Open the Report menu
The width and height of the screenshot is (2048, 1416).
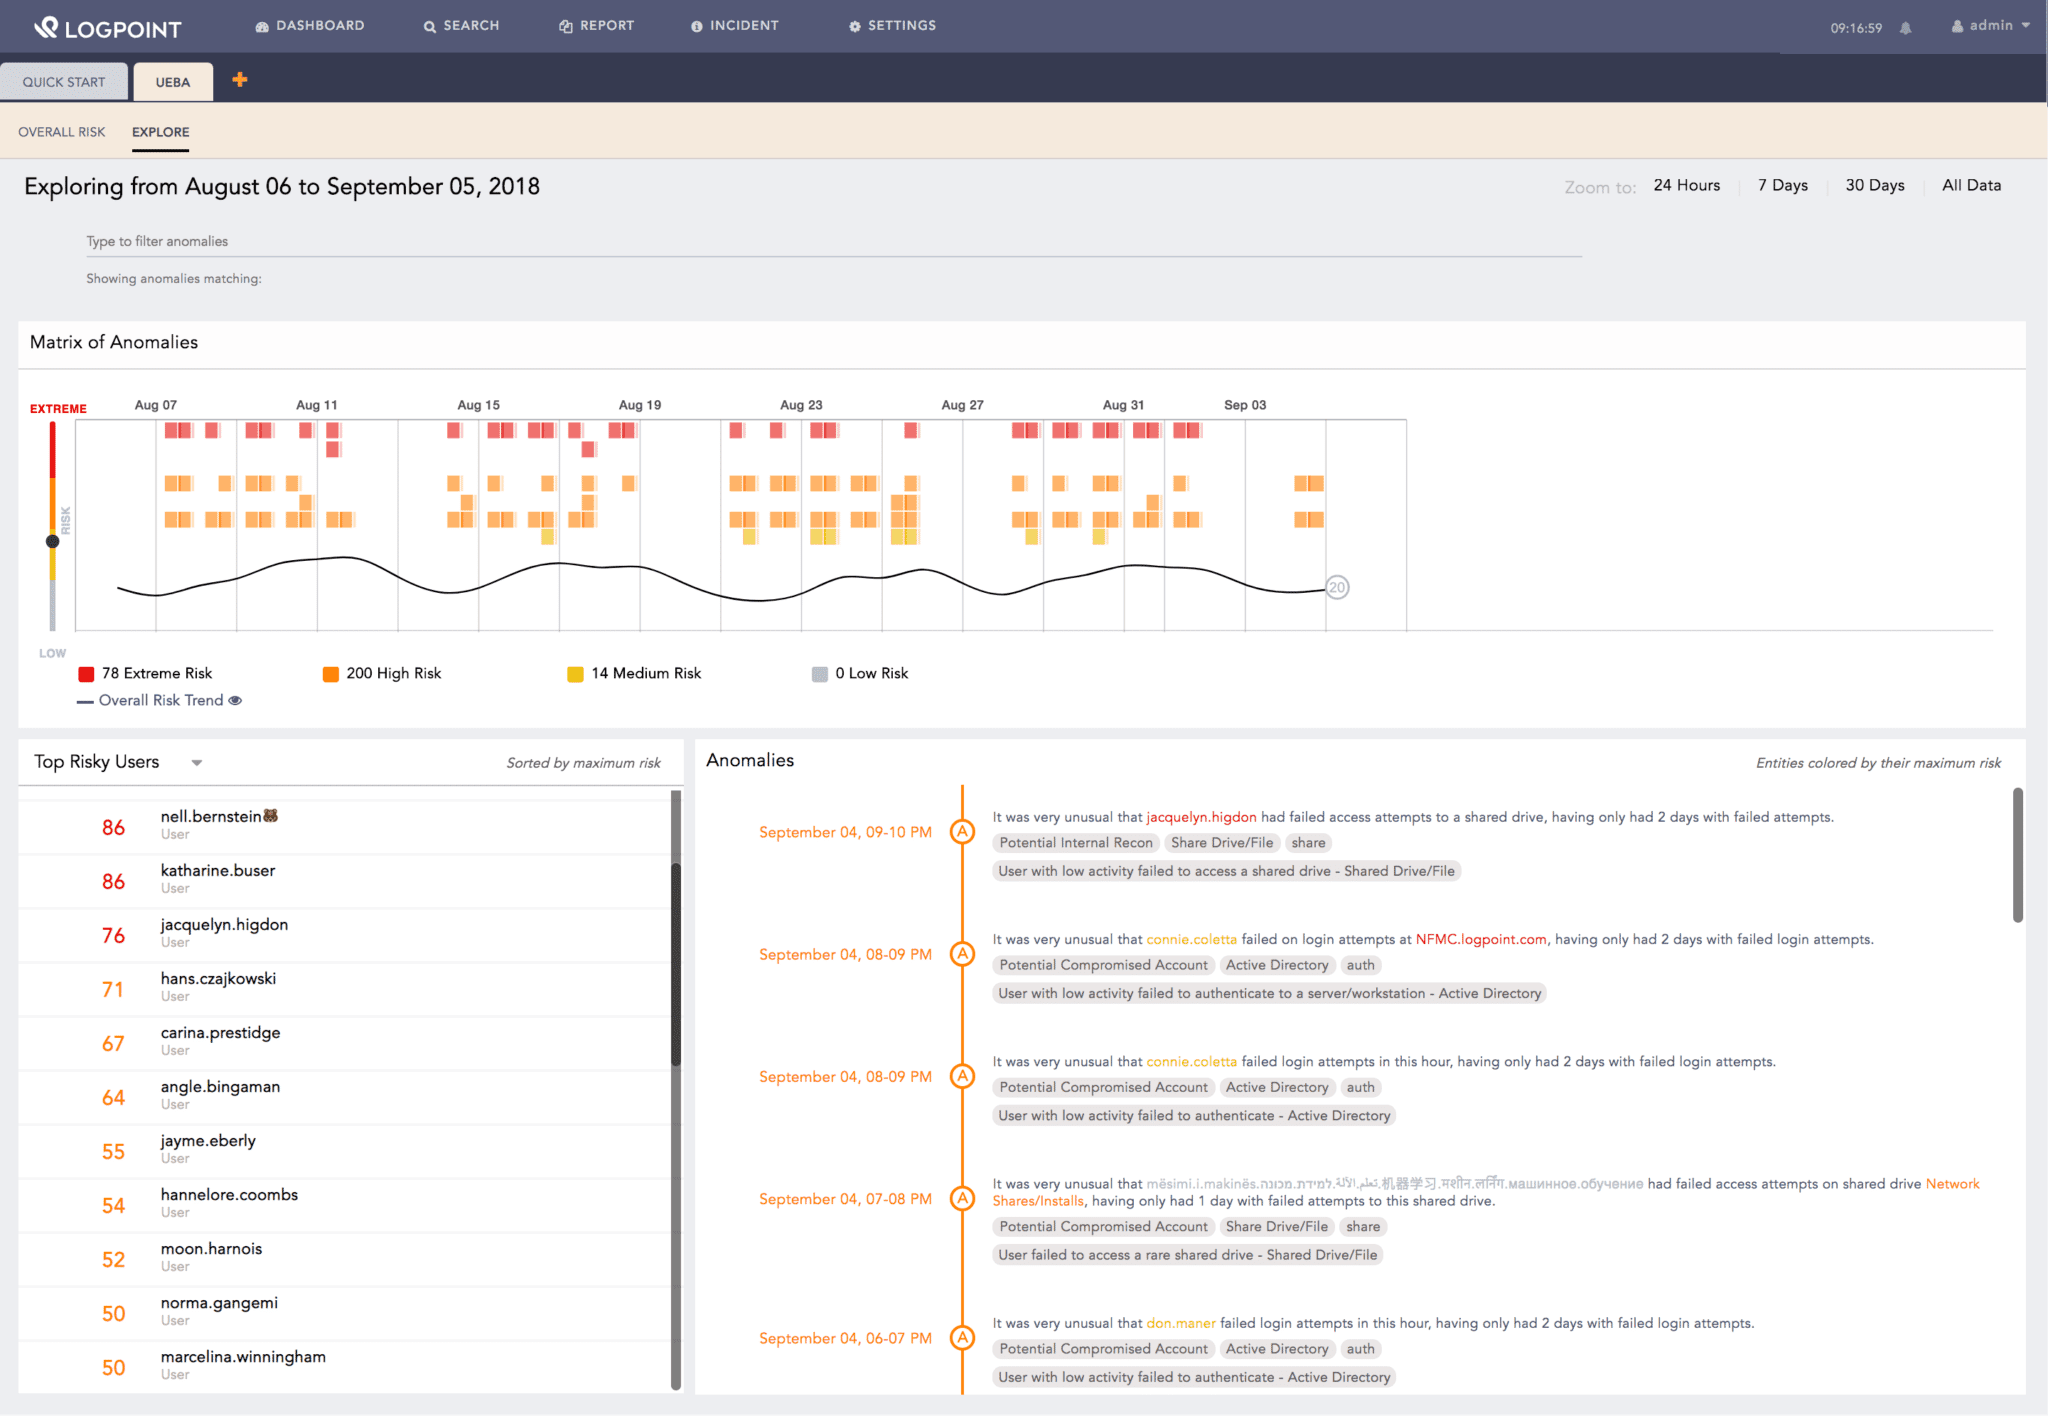pyautogui.click(x=597, y=26)
